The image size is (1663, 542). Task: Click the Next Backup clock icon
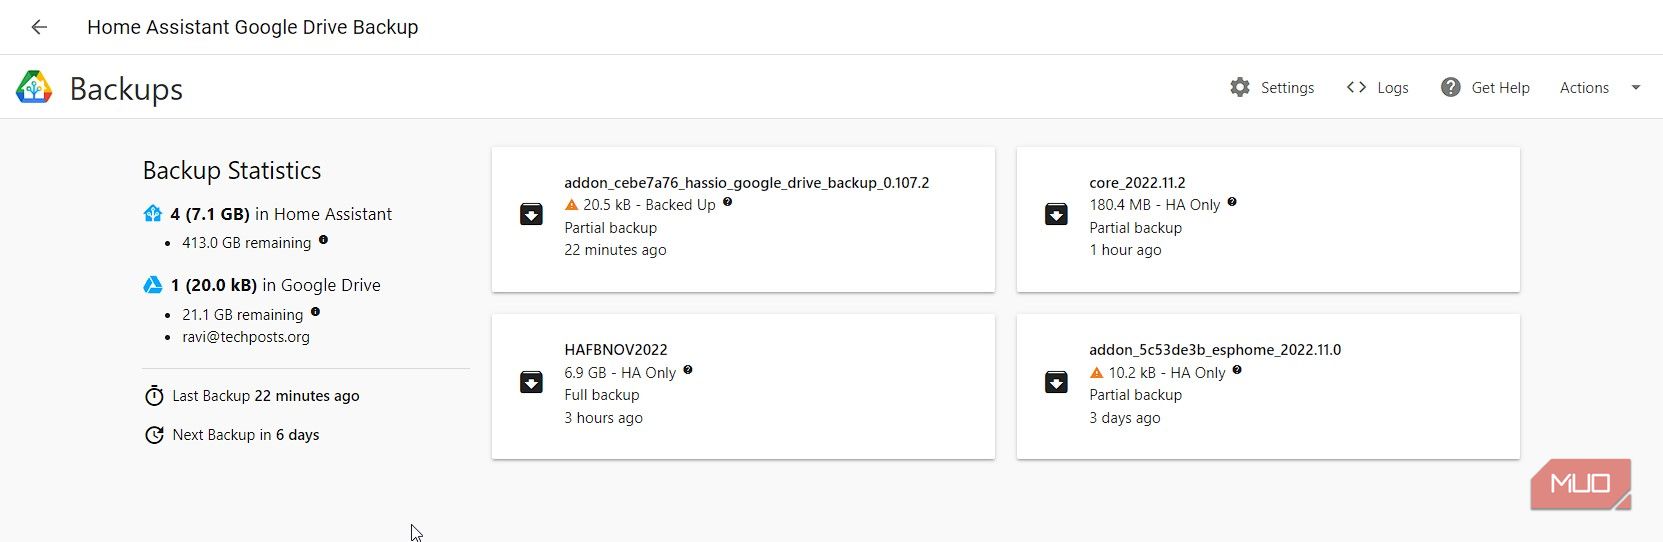click(154, 435)
